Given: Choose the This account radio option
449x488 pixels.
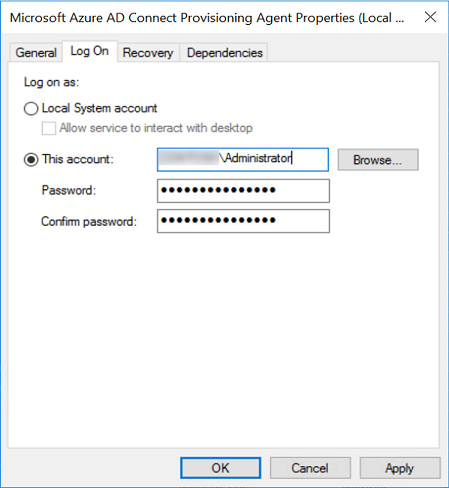Looking at the screenshot, I should (31, 160).
